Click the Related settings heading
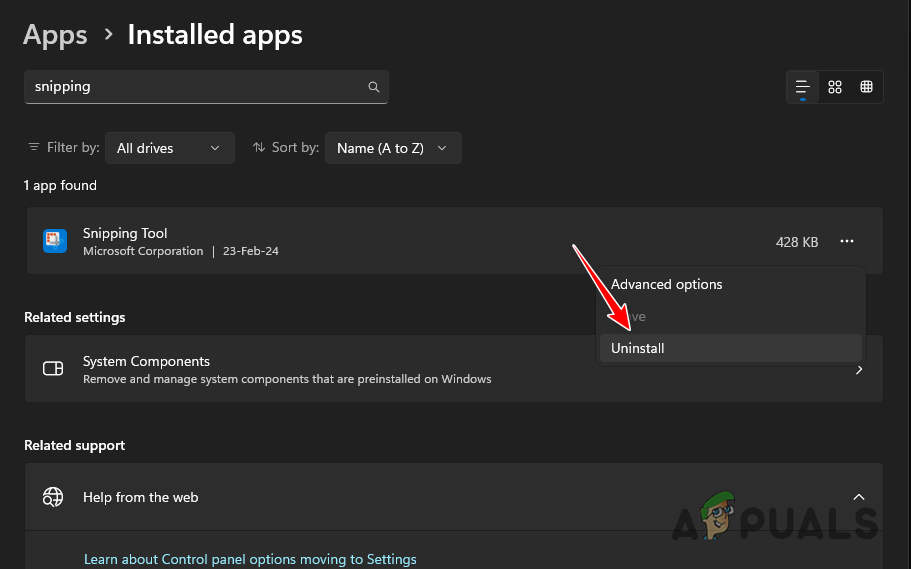911x569 pixels. pyautogui.click(x=74, y=317)
